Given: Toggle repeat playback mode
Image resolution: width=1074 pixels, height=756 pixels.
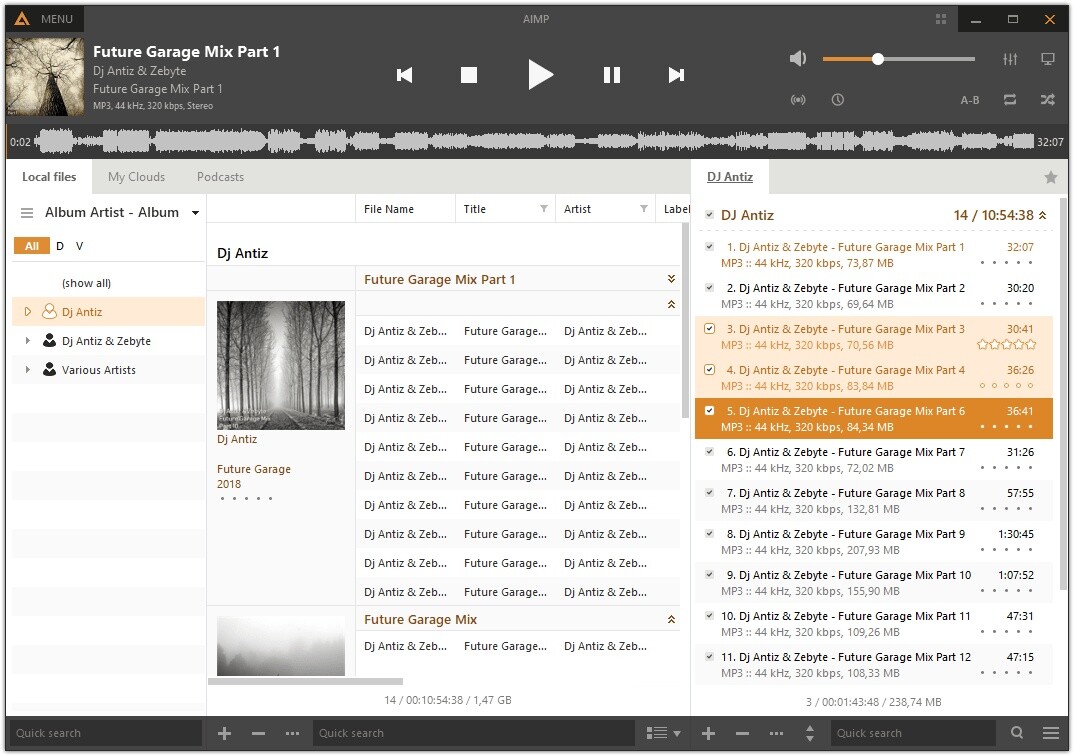Looking at the screenshot, I should click(1010, 100).
